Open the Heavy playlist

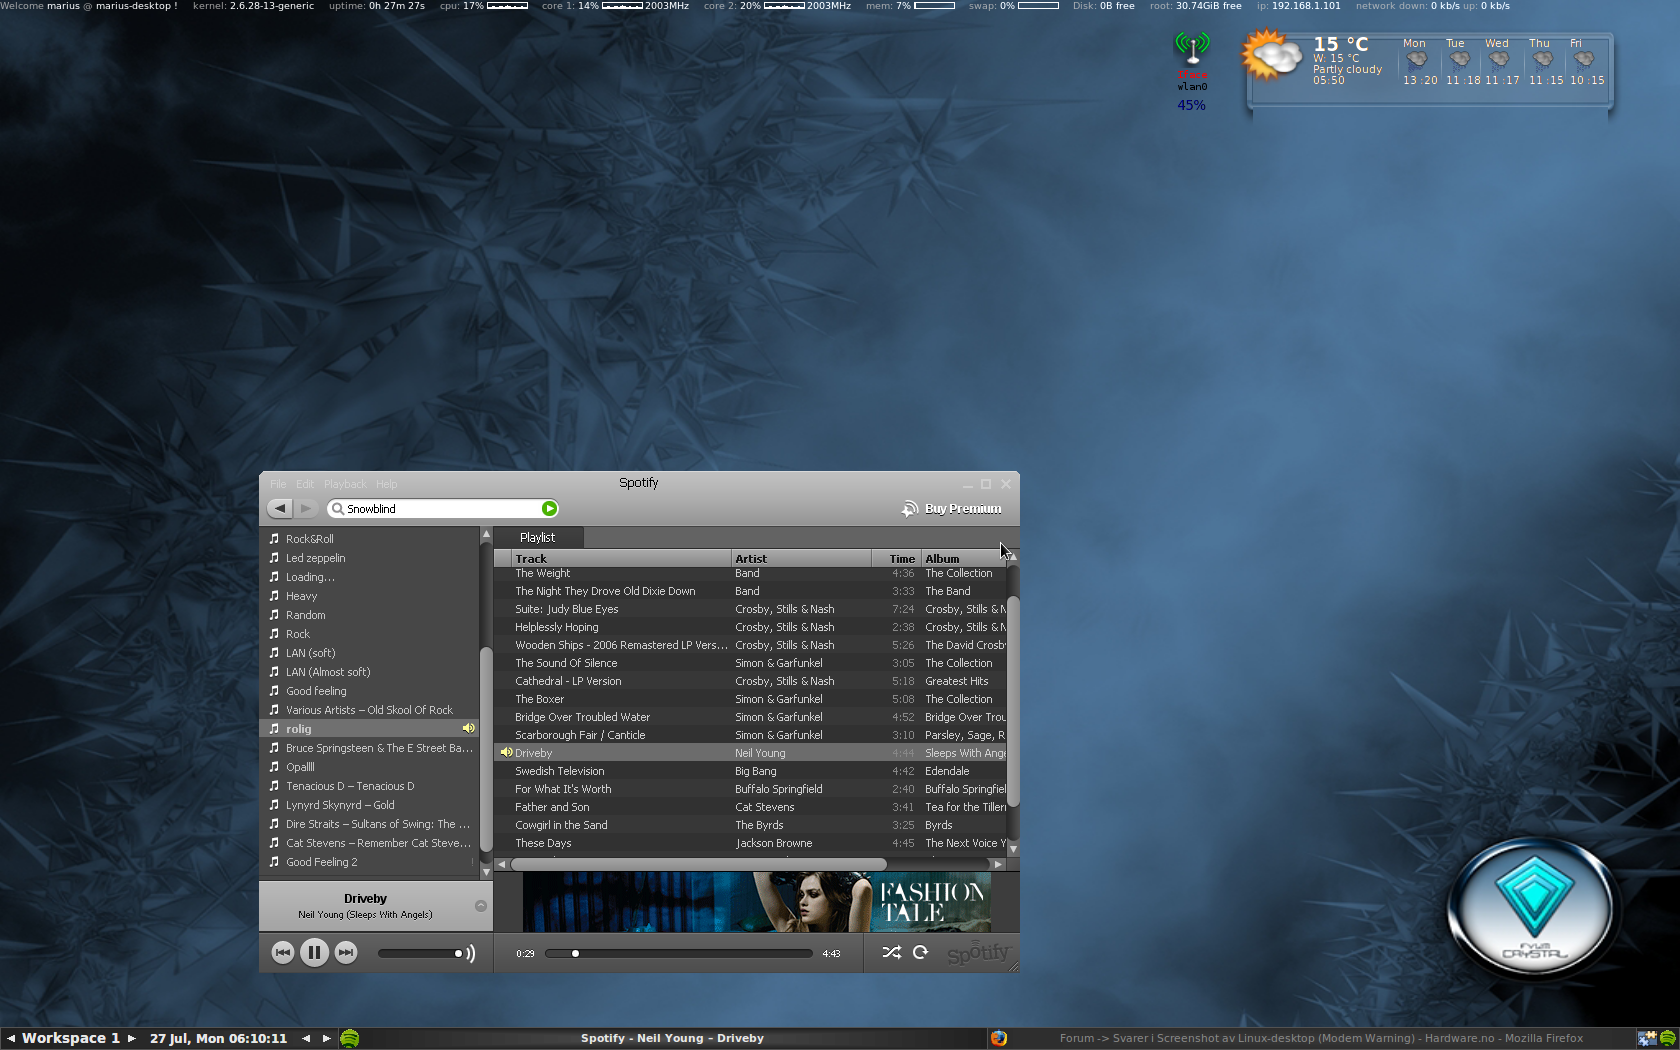pyautogui.click(x=370, y=596)
